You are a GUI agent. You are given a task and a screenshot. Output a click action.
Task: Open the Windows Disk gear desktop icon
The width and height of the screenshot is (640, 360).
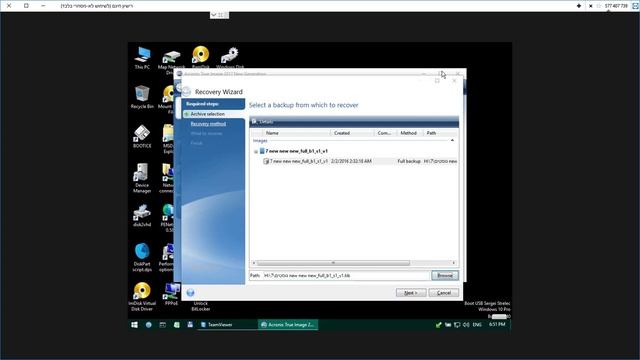click(230, 58)
